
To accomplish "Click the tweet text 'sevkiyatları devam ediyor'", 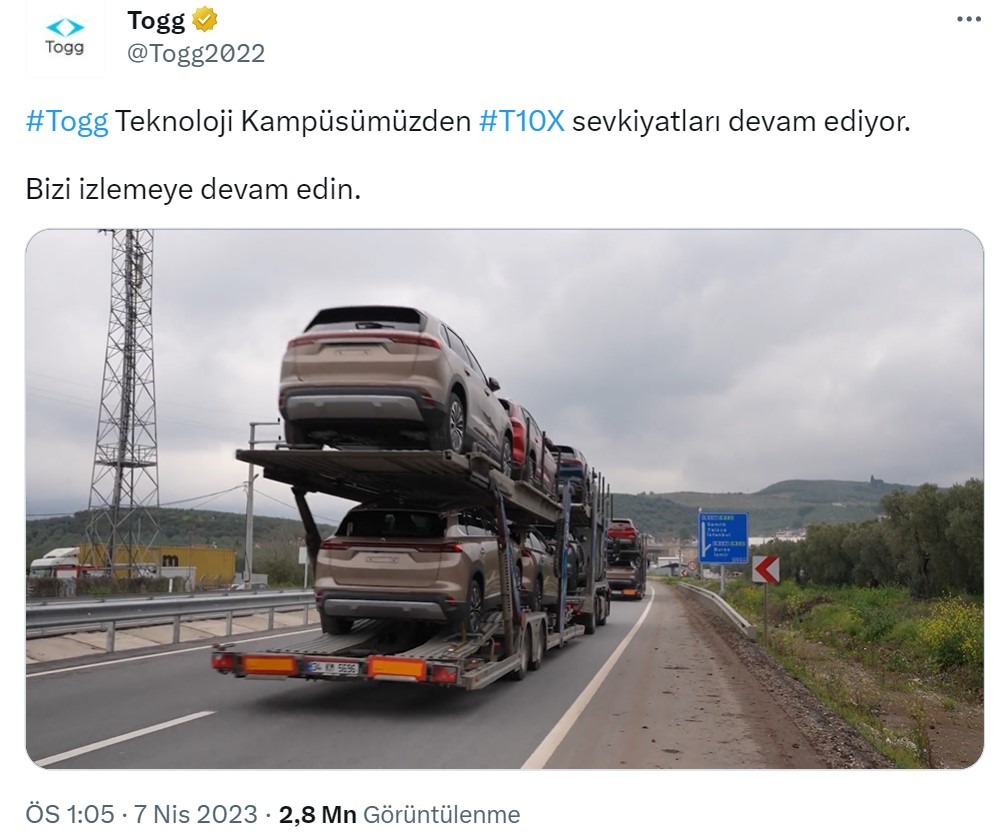I will click(740, 121).
